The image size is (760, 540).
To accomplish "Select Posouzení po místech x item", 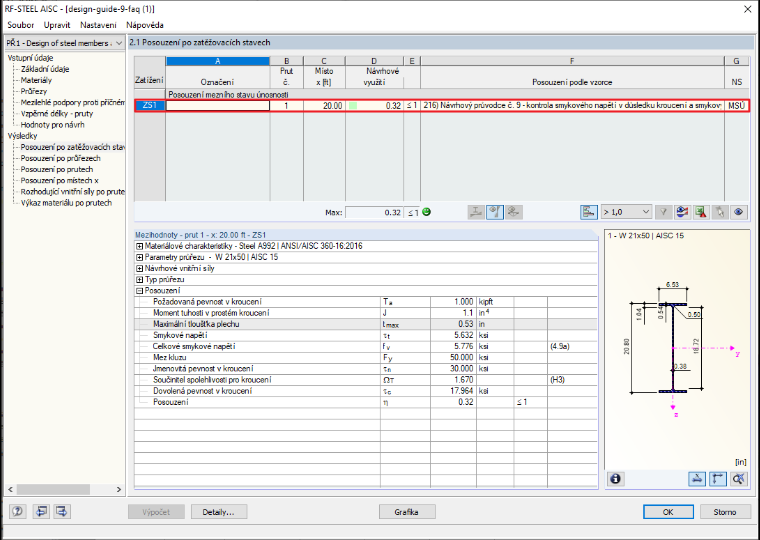I will point(60,180).
